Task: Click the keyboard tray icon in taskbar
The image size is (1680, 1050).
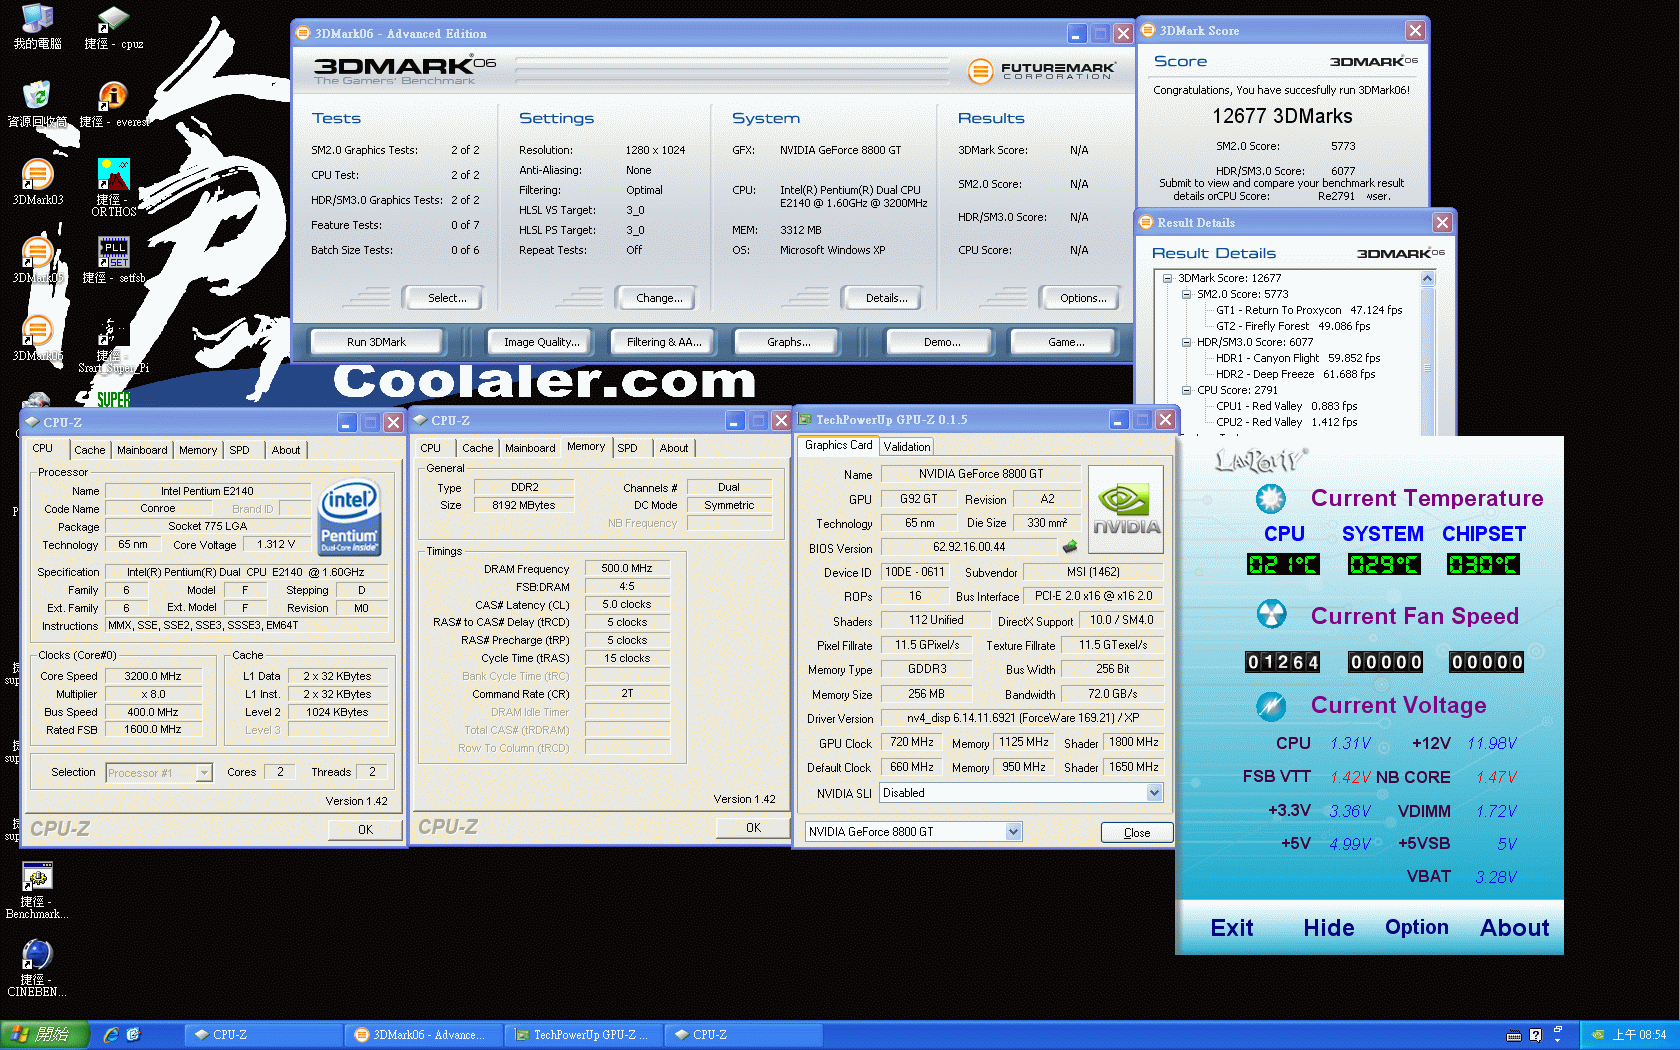Action: point(1514,1035)
